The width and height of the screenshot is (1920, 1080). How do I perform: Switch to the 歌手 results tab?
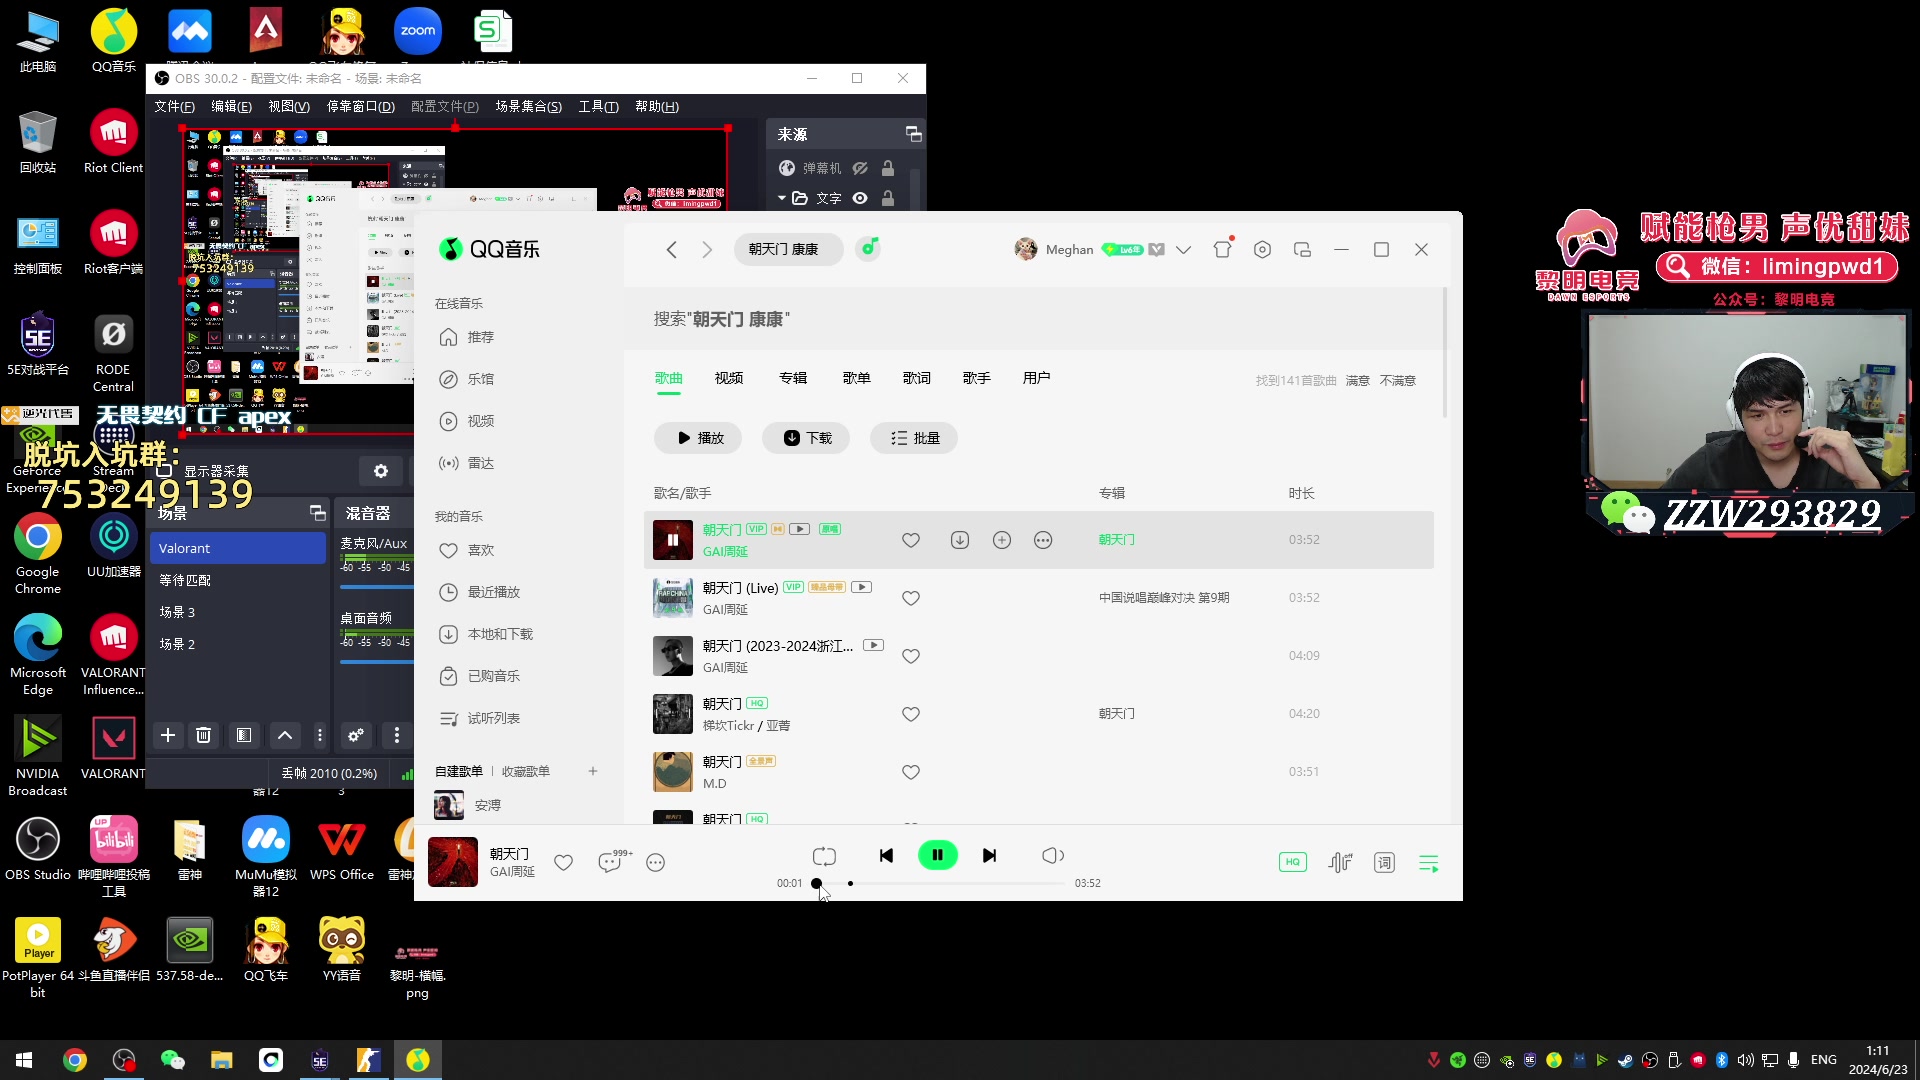click(x=977, y=378)
